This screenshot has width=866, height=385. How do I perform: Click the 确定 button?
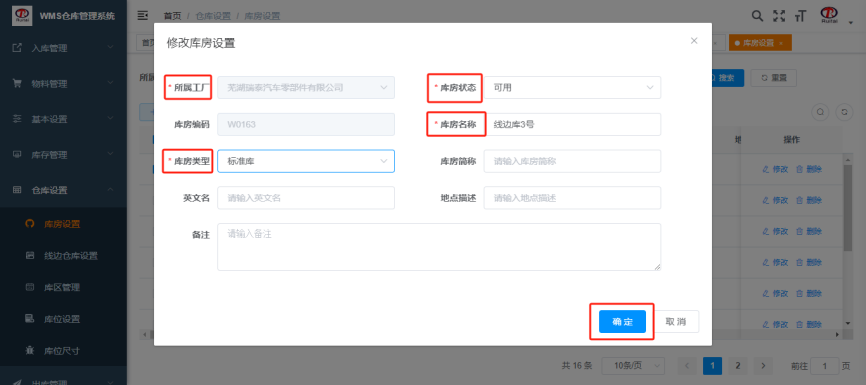click(x=622, y=321)
